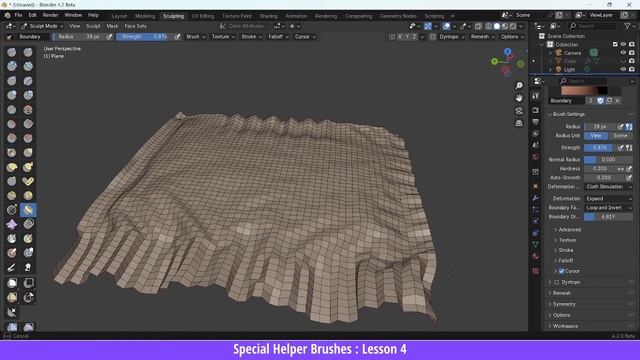Uncheck the Cursor panel checkbox
Image resolution: width=640 pixels, height=360 pixels.
pyautogui.click(x=562, y=271)
